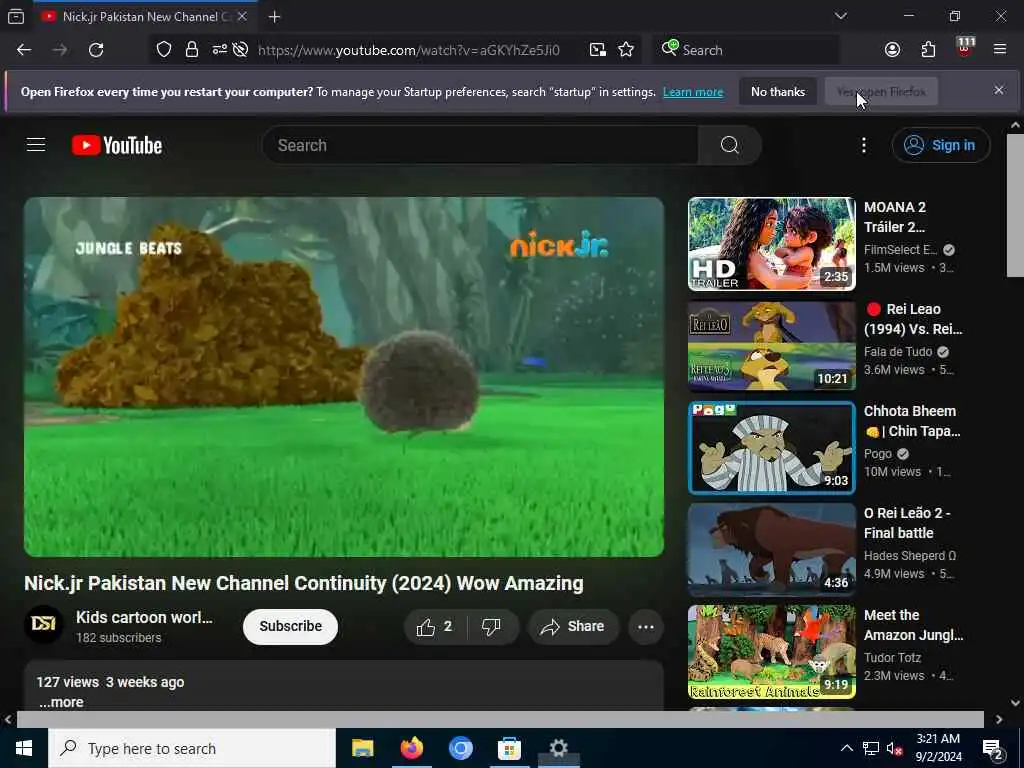Viewport: 1024px width, 768px height.
Task: Open the muted volume tray icon
Action: [895, 748]
